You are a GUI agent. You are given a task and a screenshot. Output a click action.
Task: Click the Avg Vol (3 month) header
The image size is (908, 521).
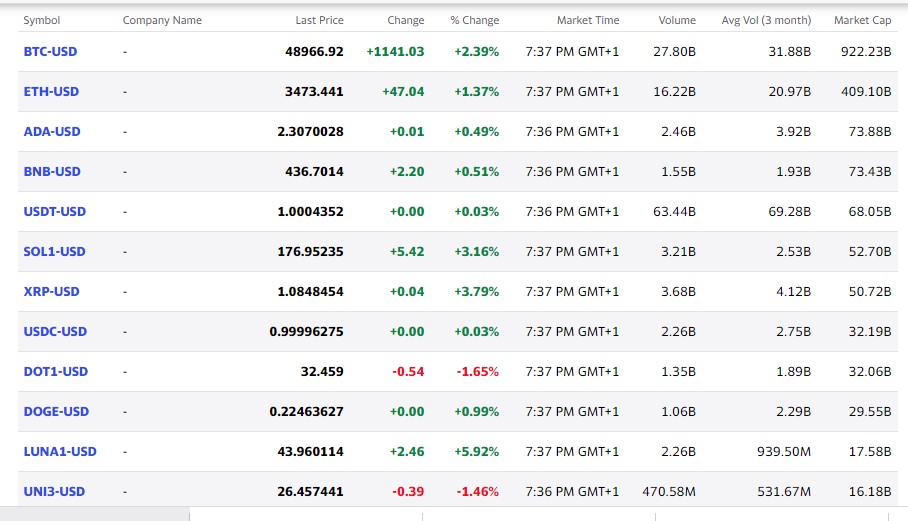tap(766, 20)
